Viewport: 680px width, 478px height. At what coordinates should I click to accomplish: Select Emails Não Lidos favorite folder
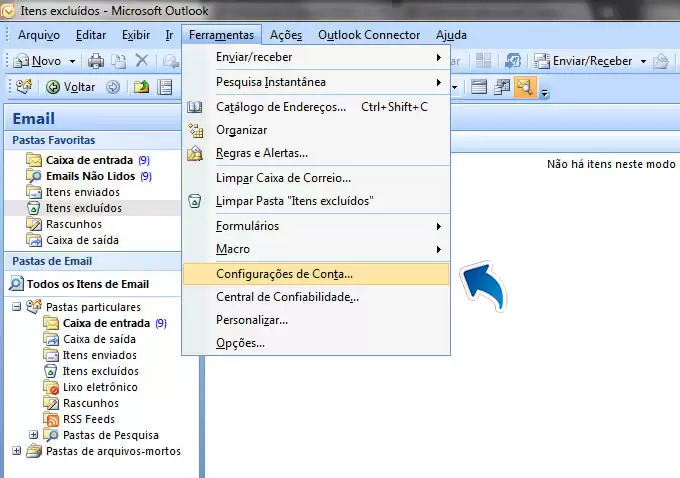(91, 176)
